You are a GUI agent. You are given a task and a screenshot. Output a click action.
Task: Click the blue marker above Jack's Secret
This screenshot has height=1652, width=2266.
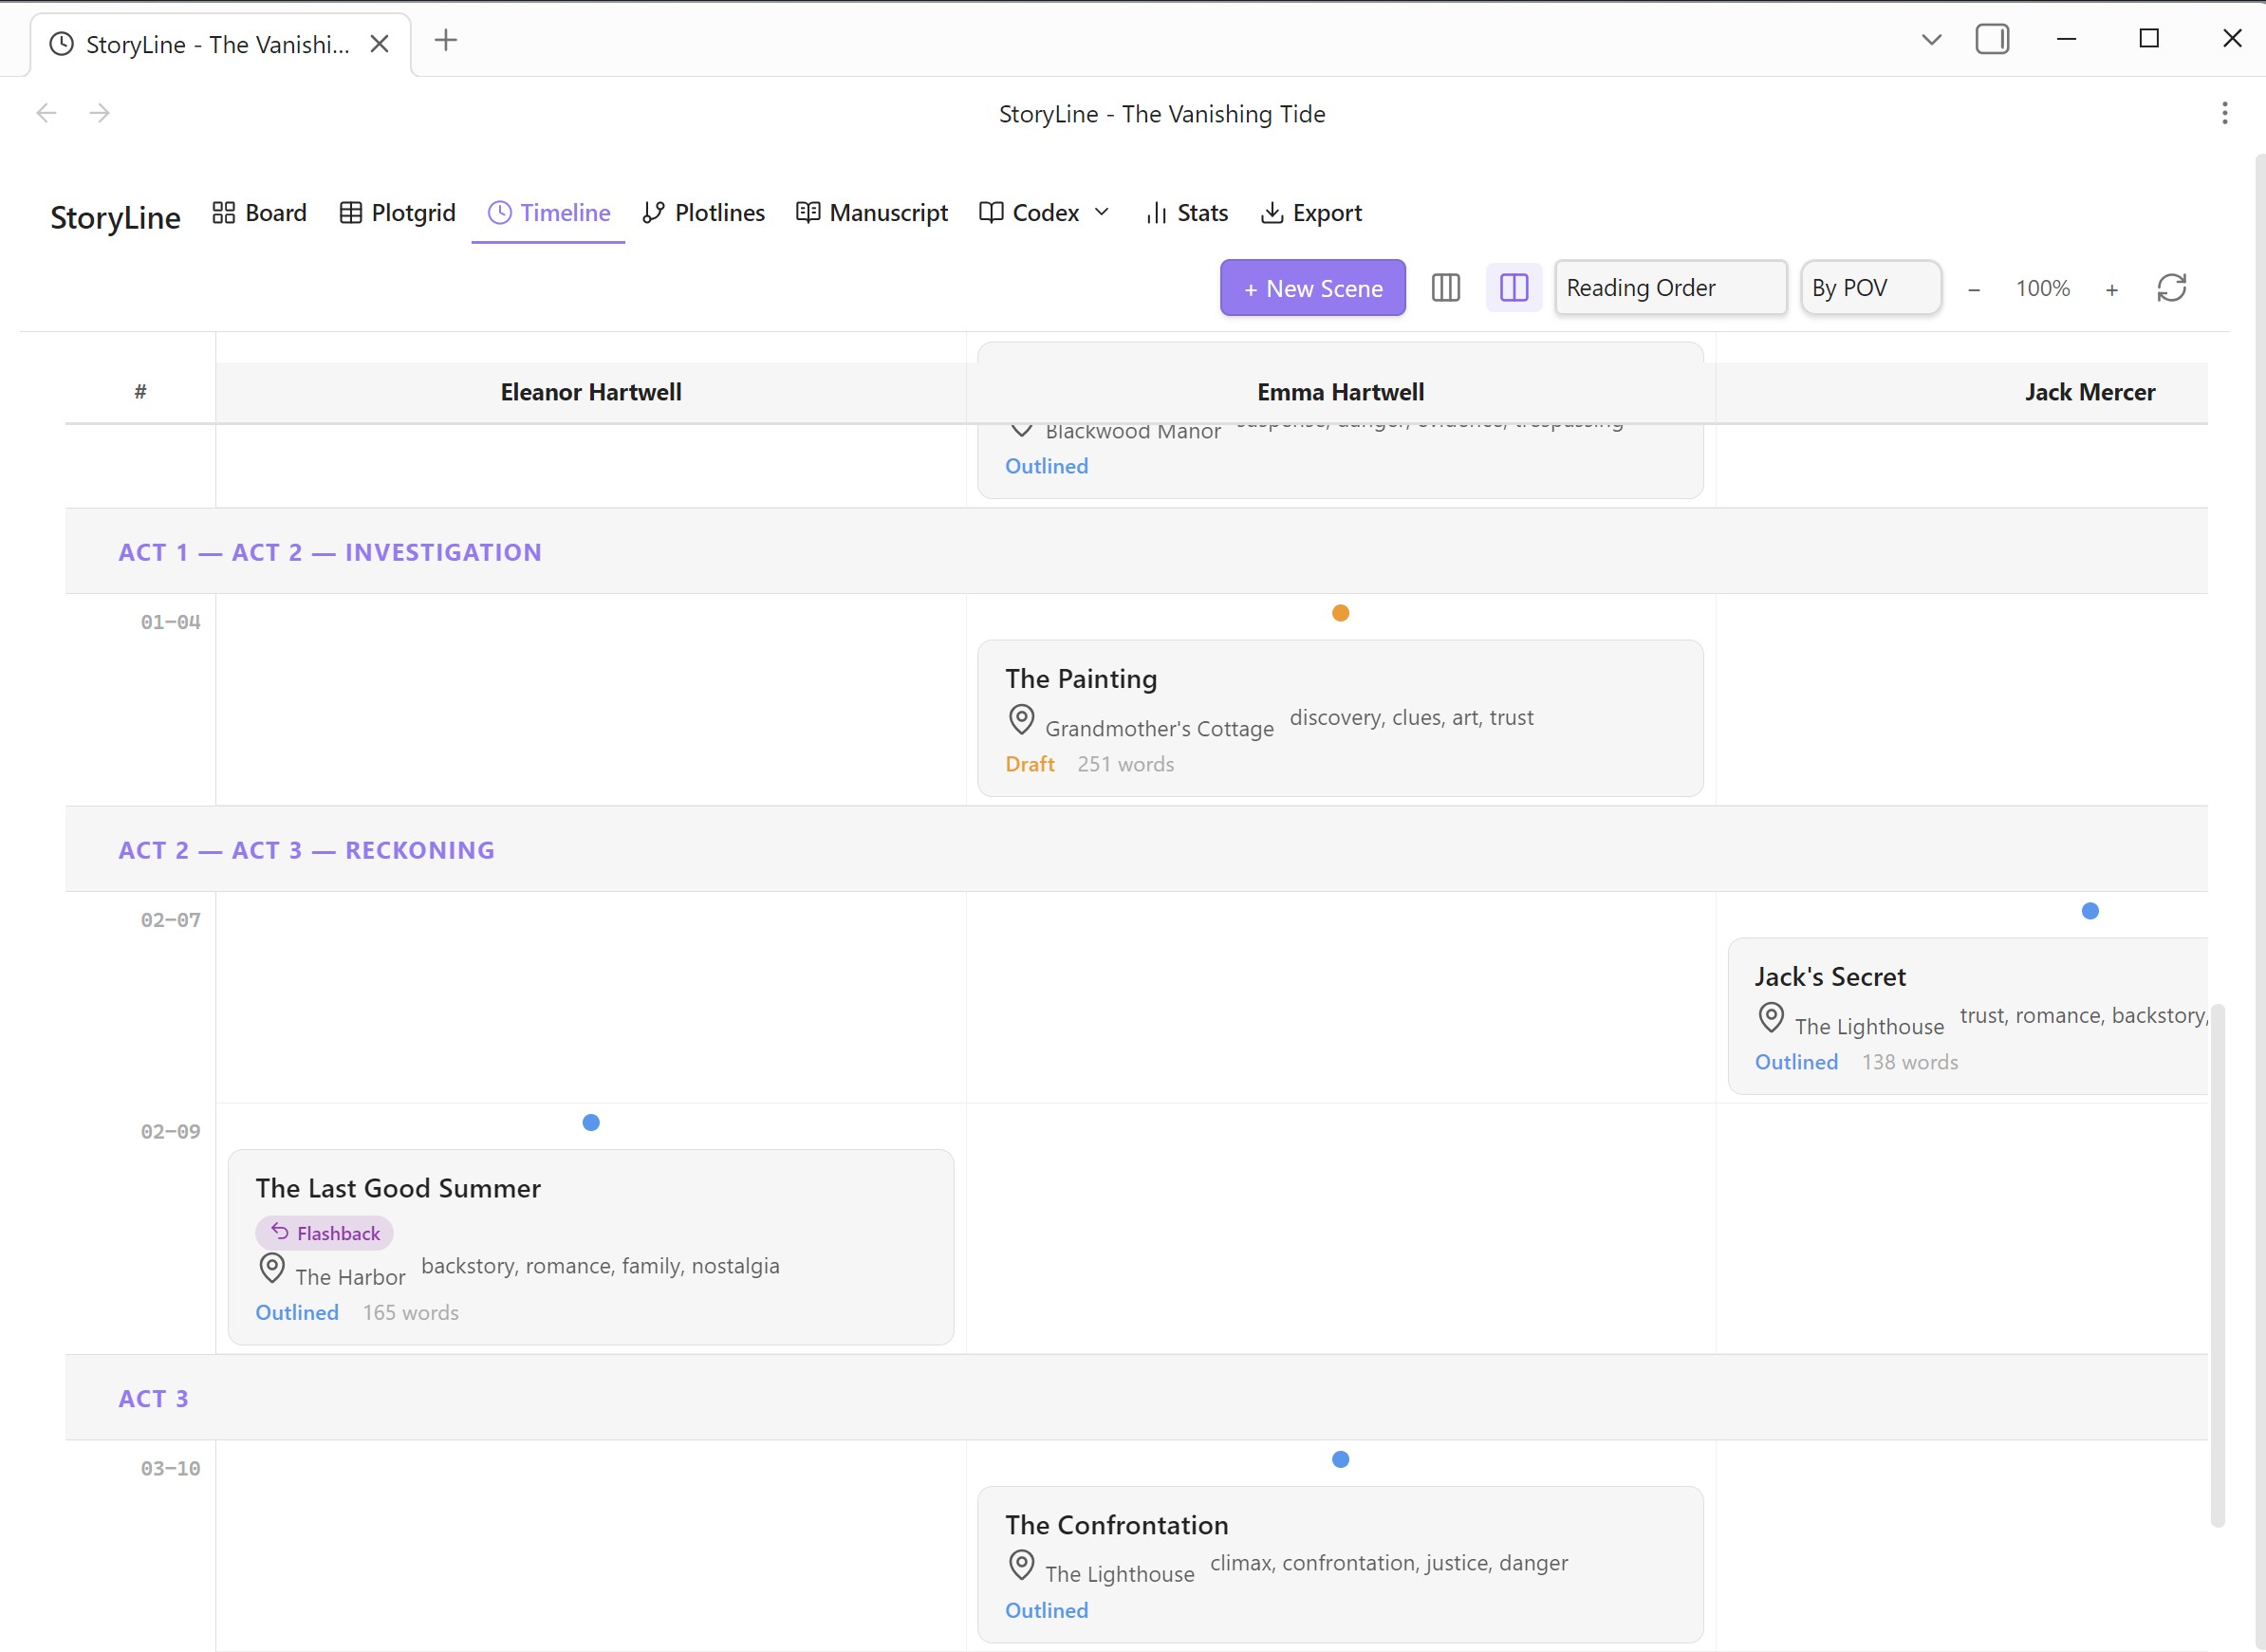click(2089, 911)
